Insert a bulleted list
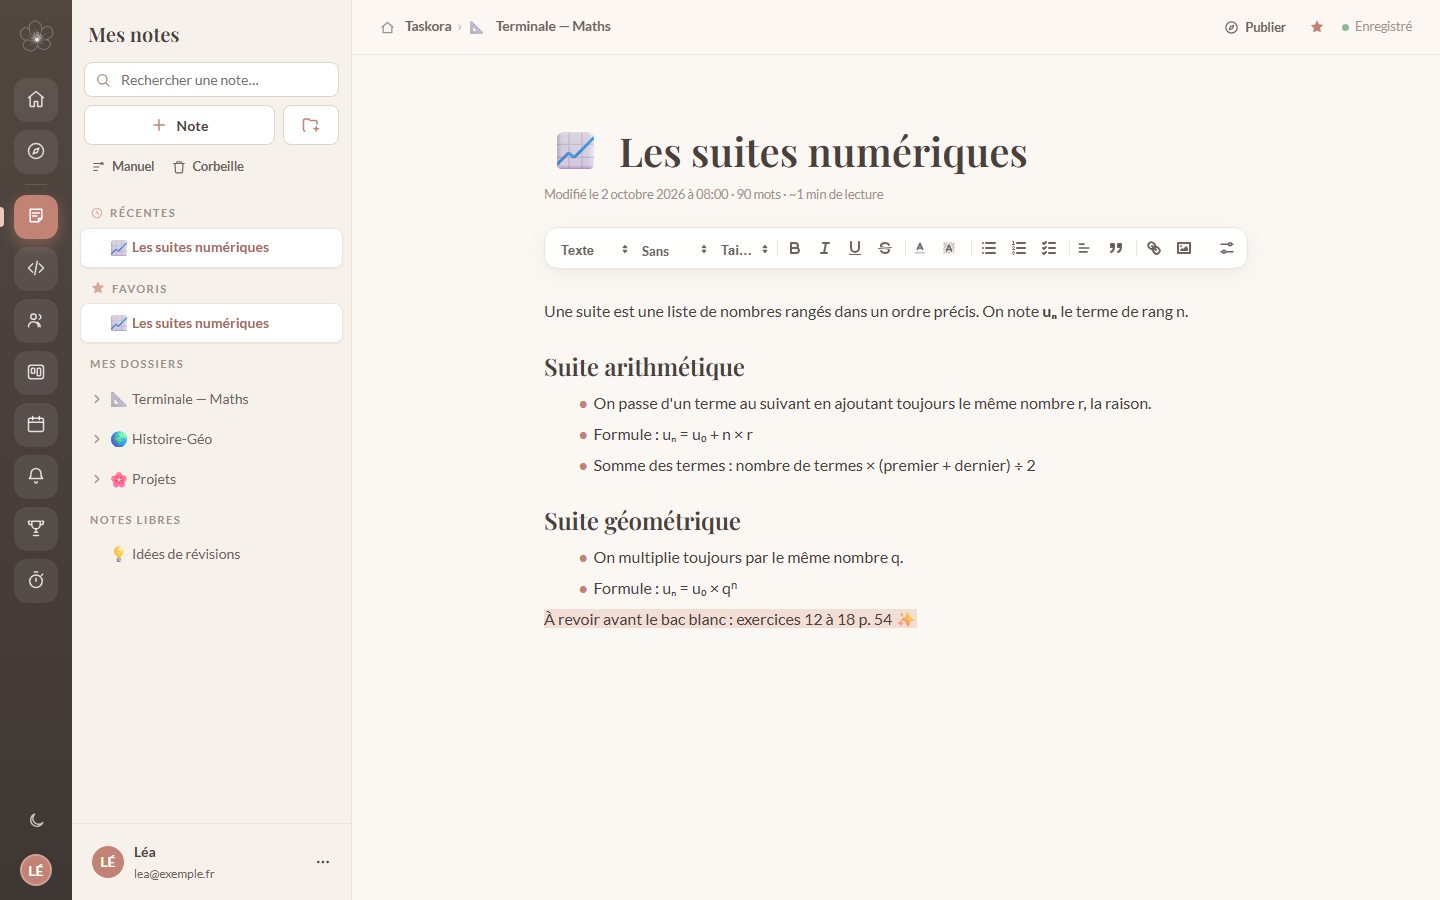 point(989,248)
